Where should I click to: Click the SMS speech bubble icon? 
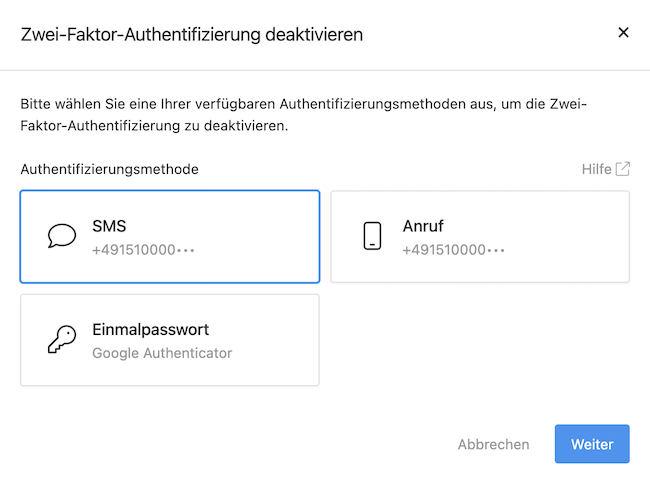(x=62, y=236)
